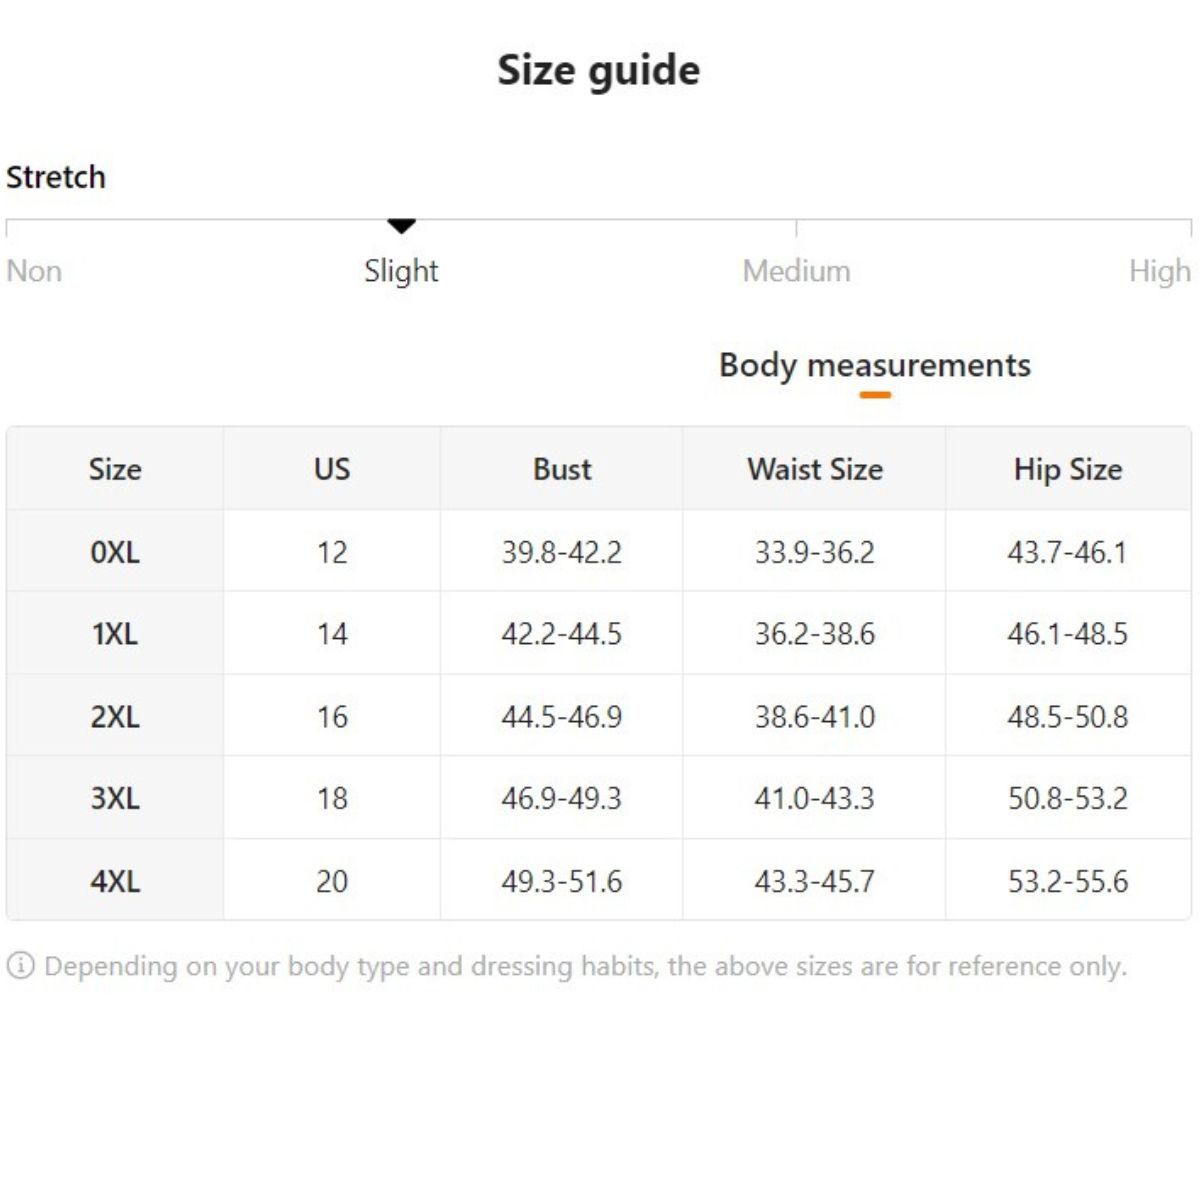Click the Bust column header

coord(562,469)
